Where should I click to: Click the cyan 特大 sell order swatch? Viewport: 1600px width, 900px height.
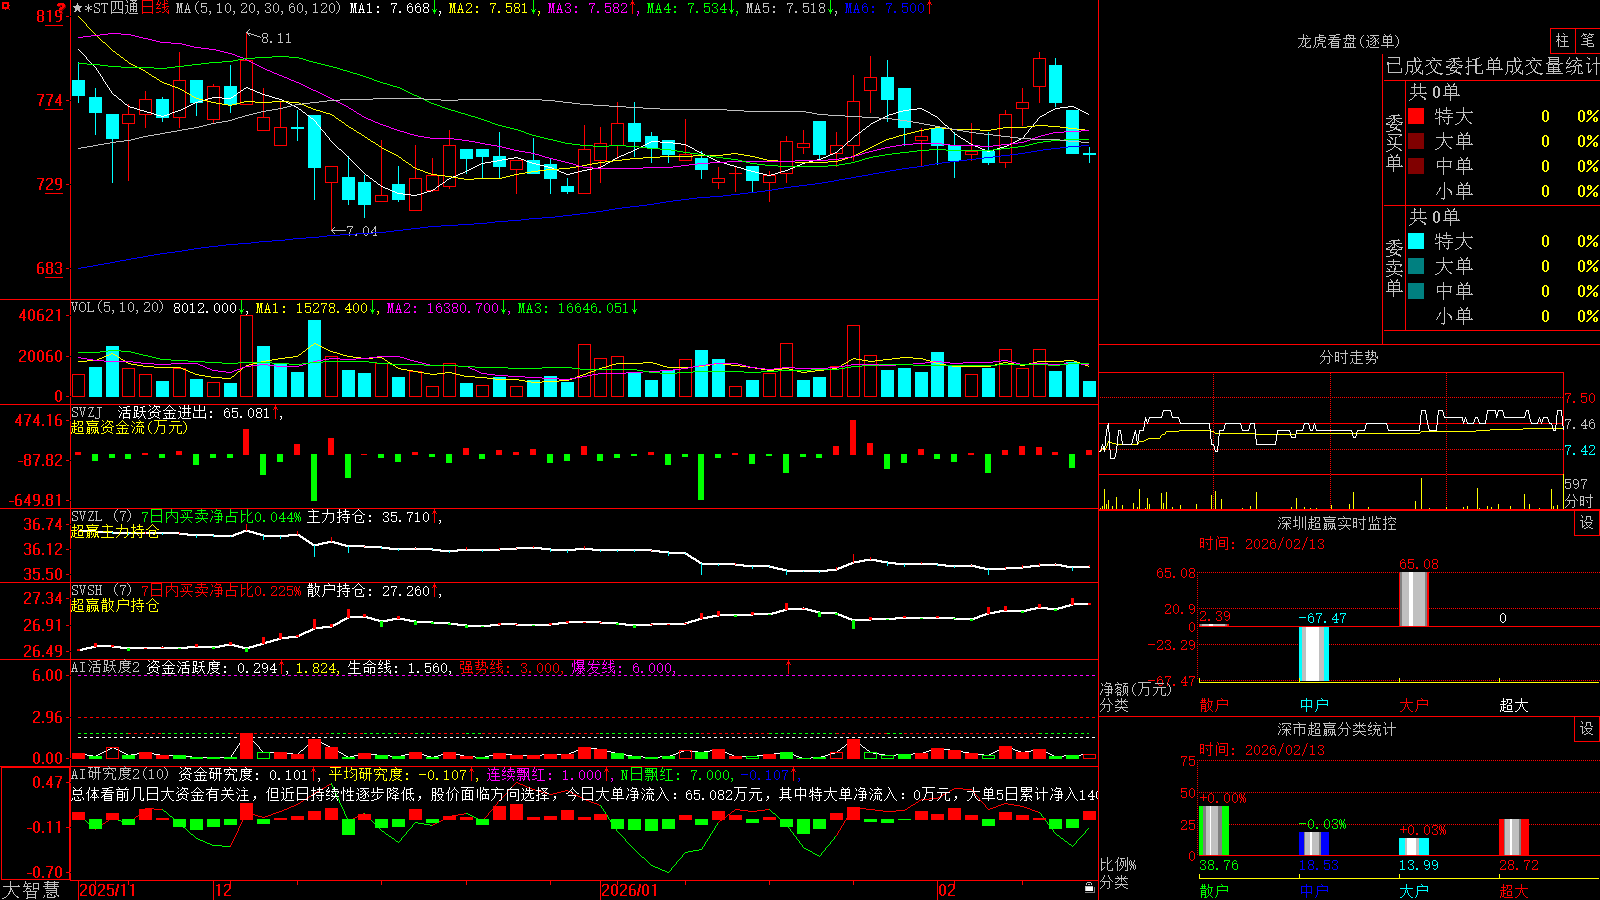tap(1416, 241)
